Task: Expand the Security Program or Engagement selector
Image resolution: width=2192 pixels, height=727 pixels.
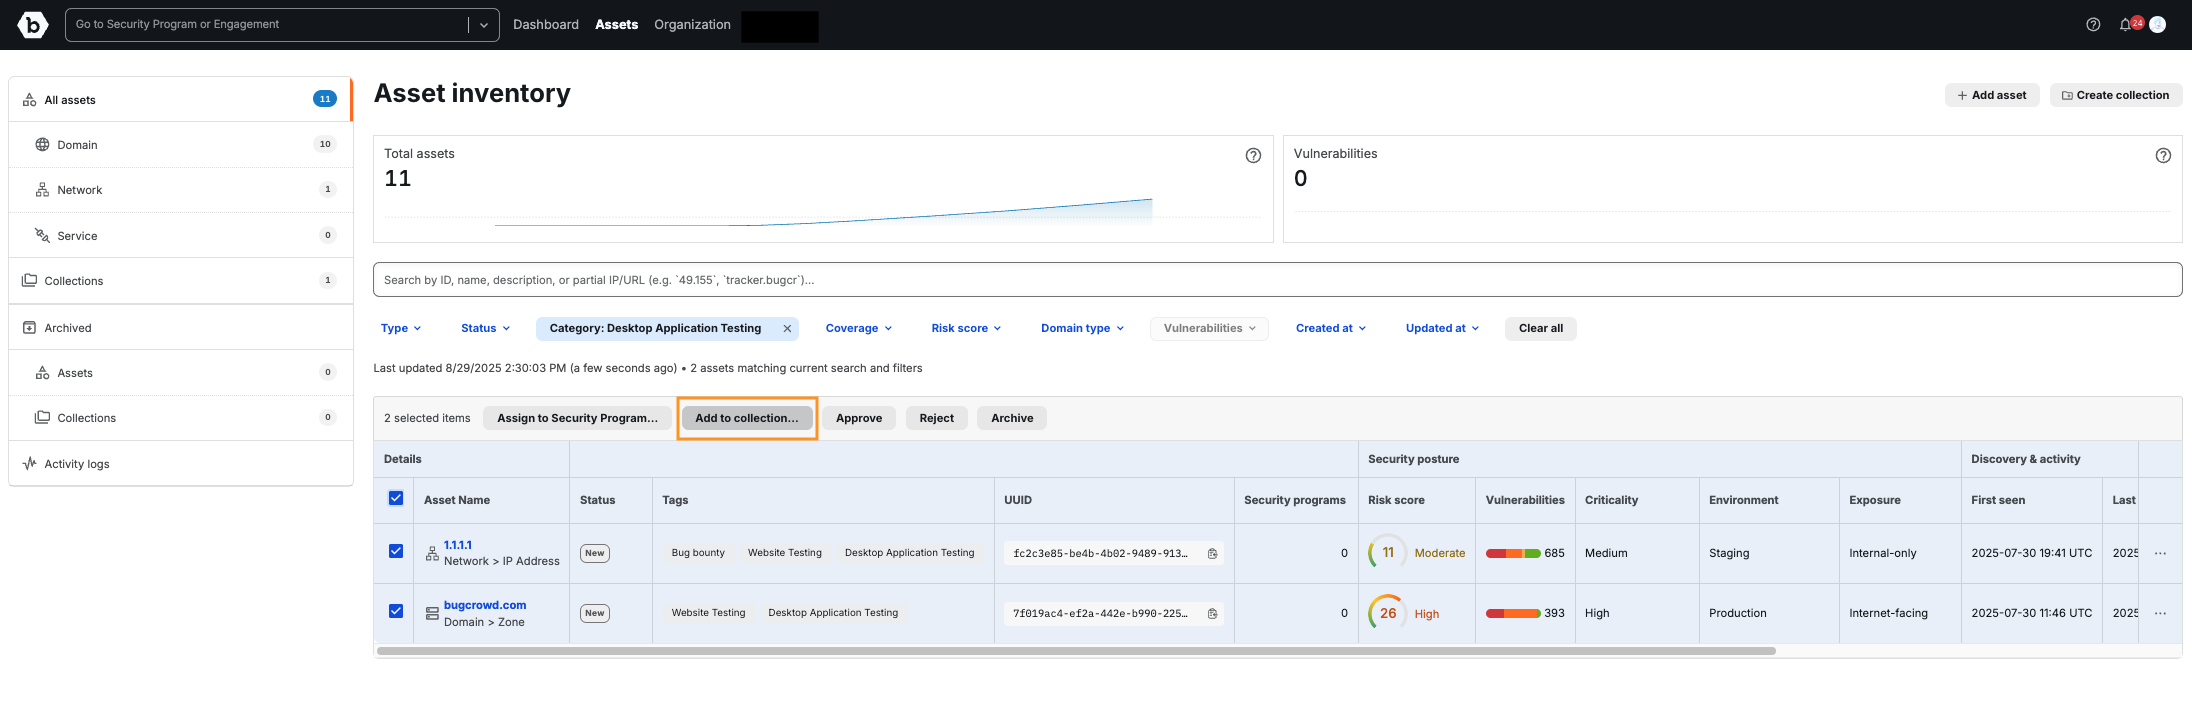Action: (484, 25)
